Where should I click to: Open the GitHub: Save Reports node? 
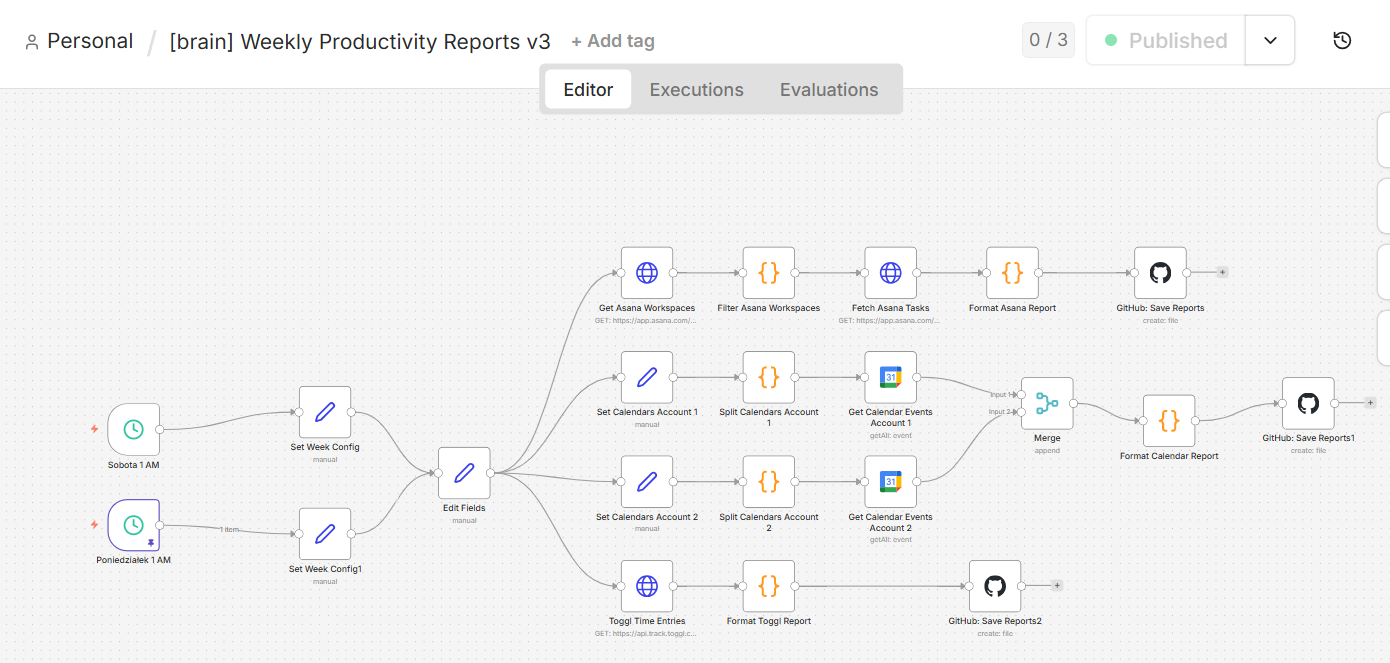(x=1160, y=273)
